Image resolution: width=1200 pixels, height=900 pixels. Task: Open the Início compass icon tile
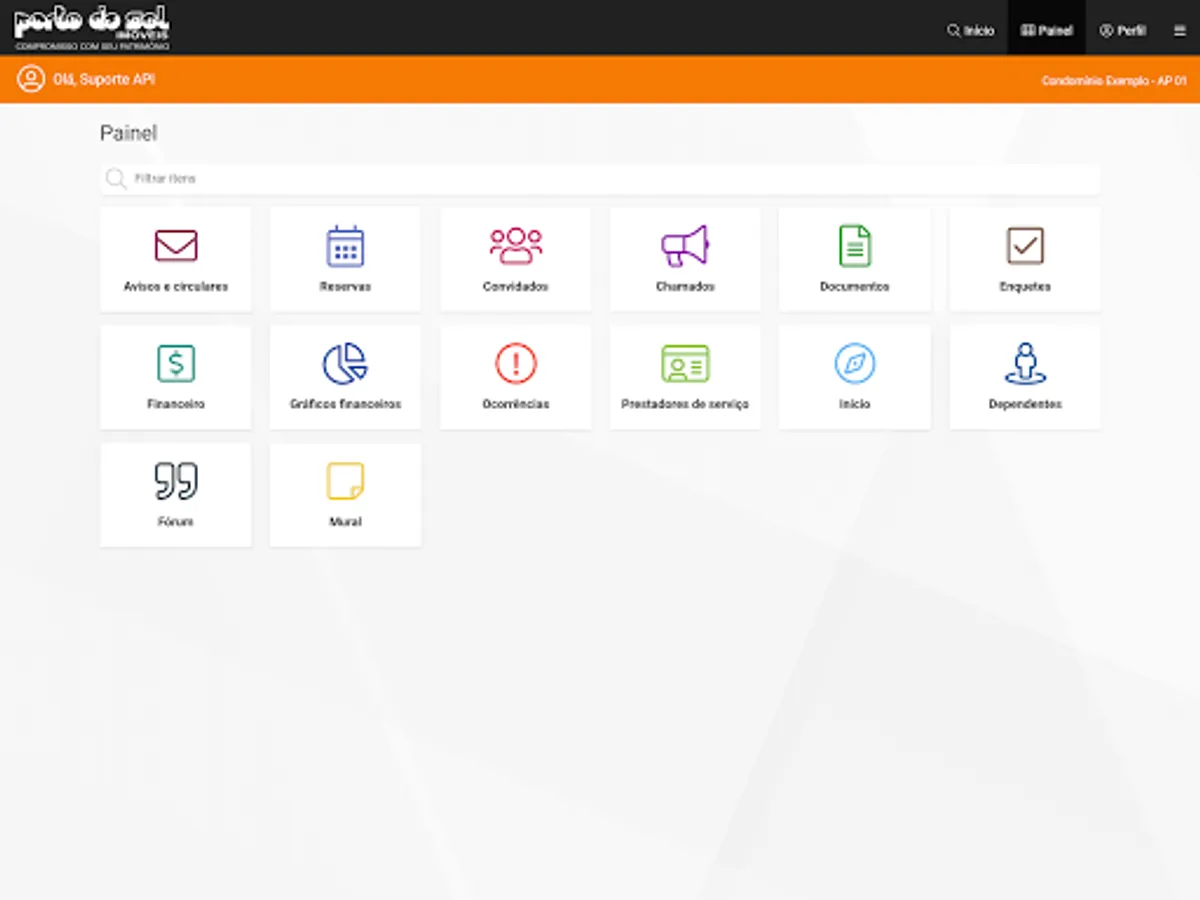click(x=855, y=377)
